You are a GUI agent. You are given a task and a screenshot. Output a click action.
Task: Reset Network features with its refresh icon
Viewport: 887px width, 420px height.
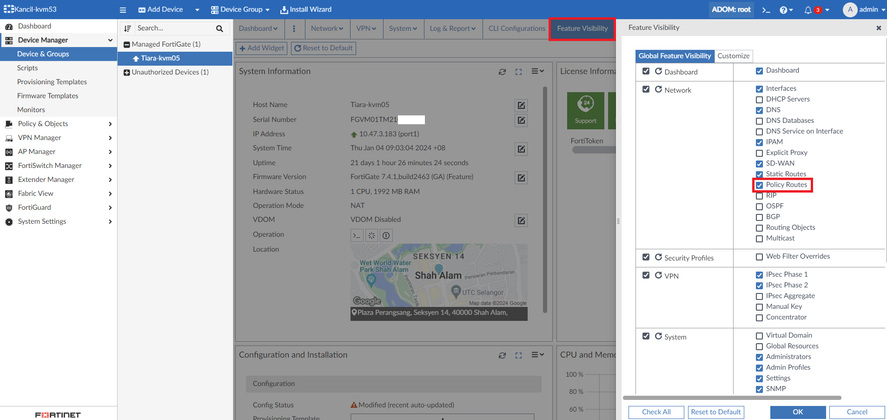click(x=658, y=89)
